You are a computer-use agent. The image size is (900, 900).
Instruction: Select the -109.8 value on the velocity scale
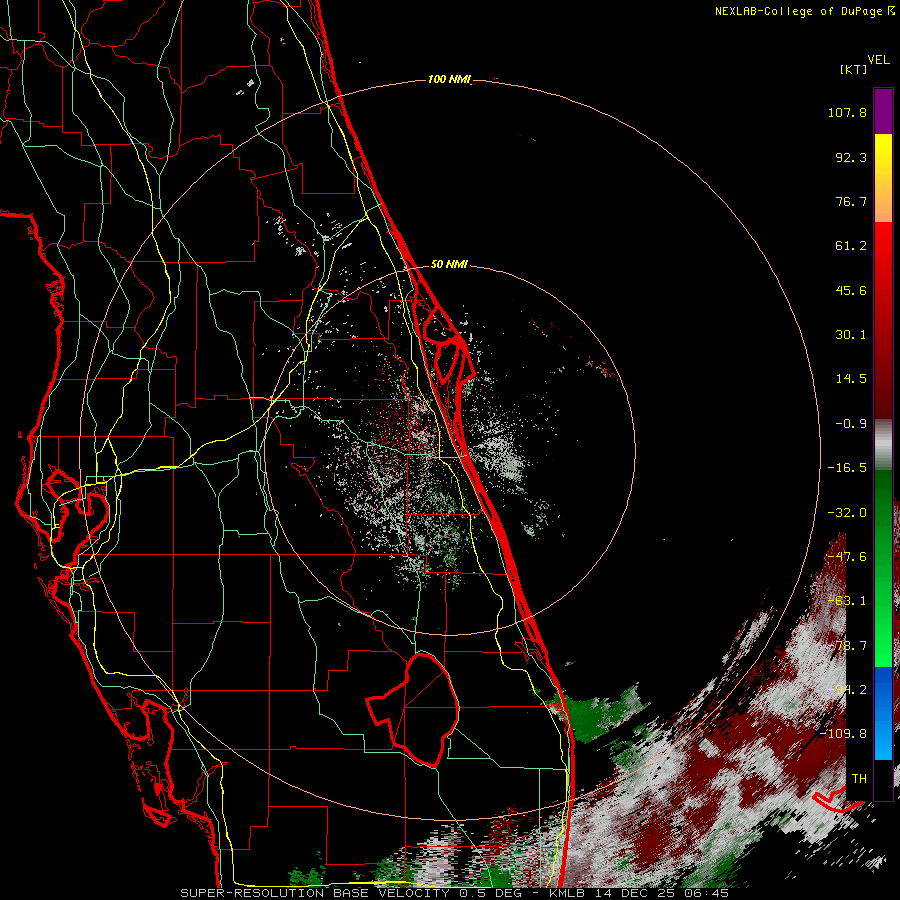[x=843, y=734]
